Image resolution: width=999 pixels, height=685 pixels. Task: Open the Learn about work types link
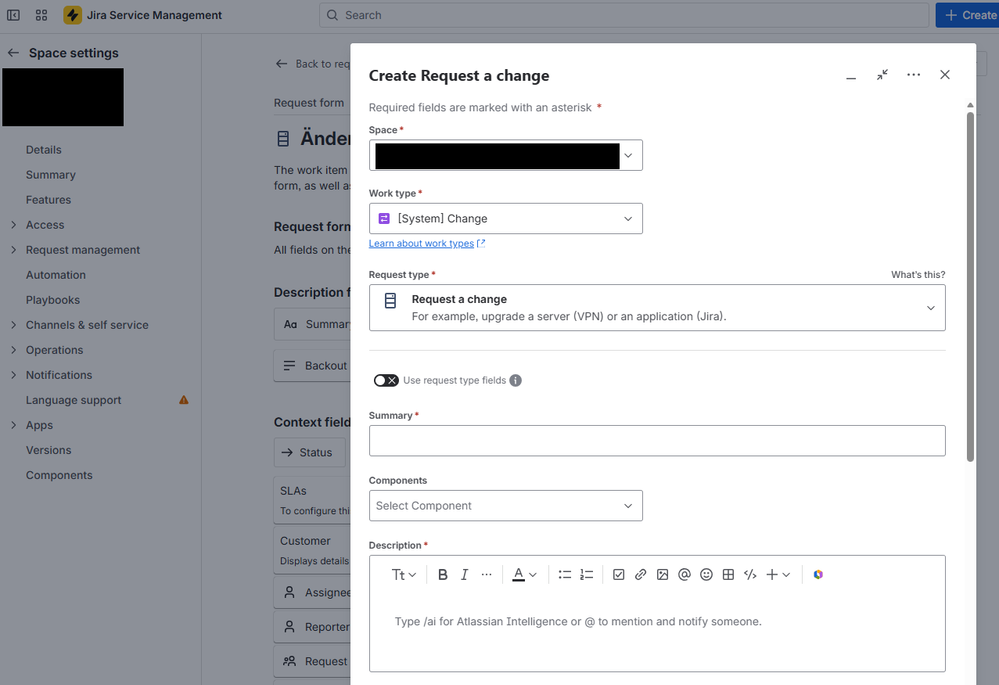(421, 243)
